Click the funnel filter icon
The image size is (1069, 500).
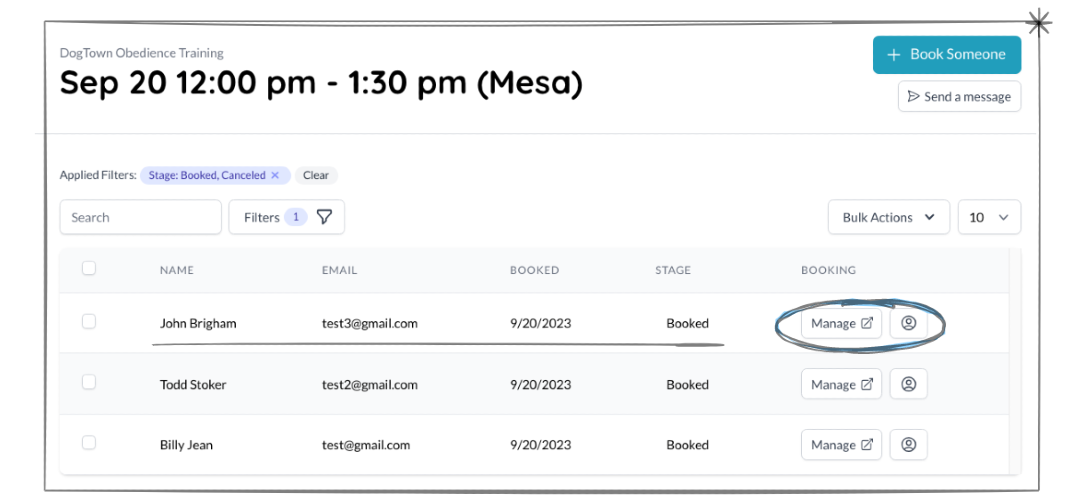(325, 217)
